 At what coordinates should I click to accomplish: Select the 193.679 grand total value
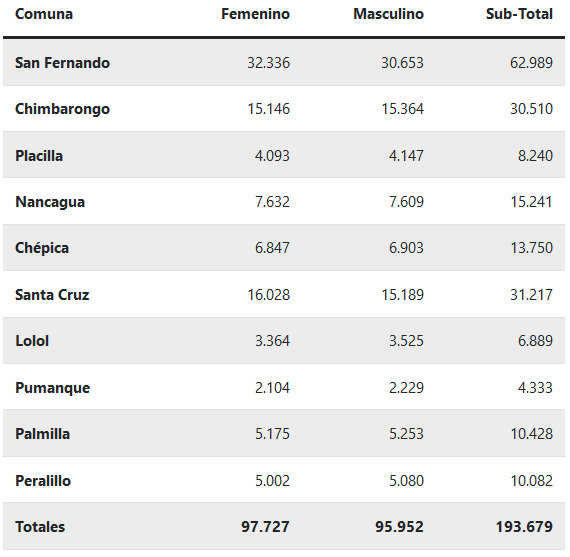tap(525, 527)
